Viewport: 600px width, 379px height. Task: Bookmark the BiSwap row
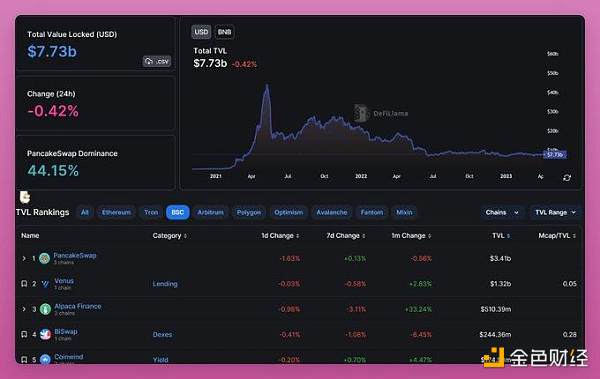tap(24, 334)
